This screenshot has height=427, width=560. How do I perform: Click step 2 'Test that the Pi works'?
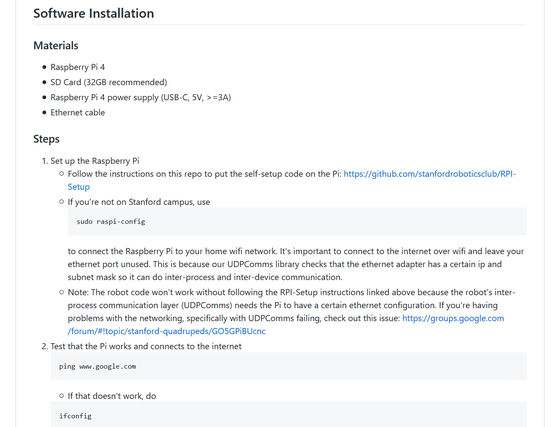pyautogui.click(x=146, y=346)
